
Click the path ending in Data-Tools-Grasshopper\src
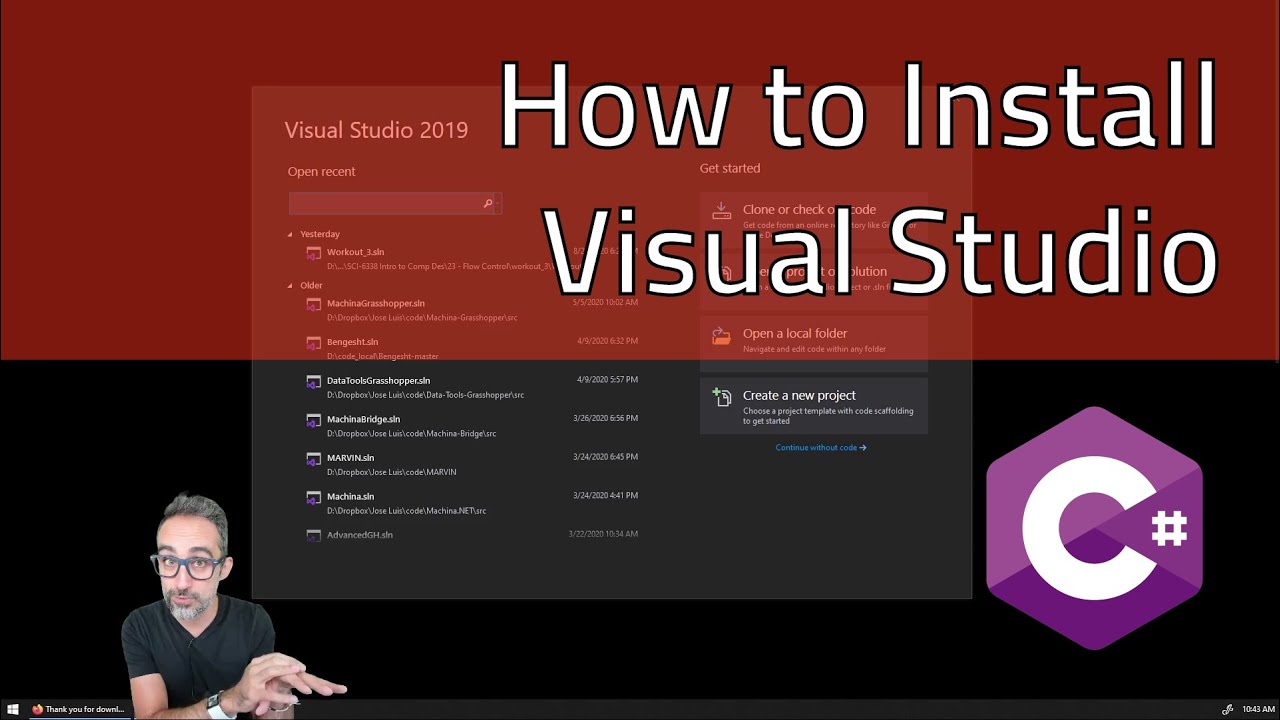[x=425, y=395]
